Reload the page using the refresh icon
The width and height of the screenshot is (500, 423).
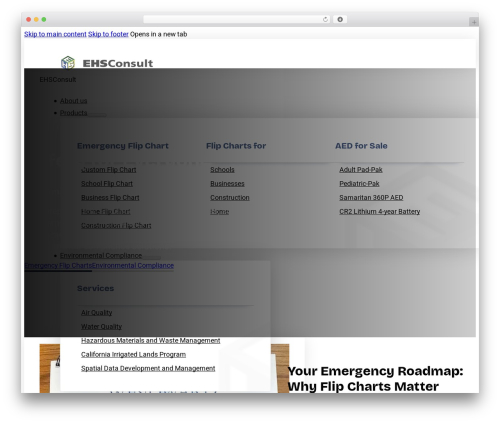(325, 20)
